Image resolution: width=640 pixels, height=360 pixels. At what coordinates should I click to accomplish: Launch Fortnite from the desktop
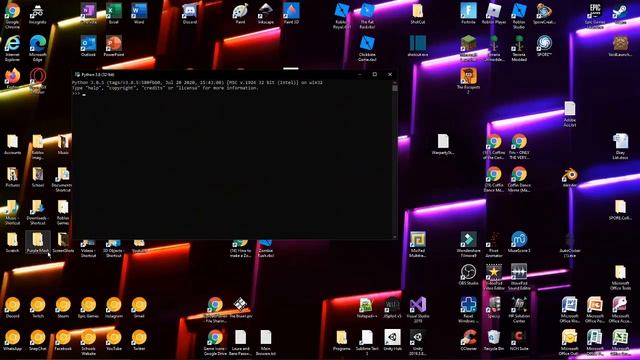[x=468, y=13]
